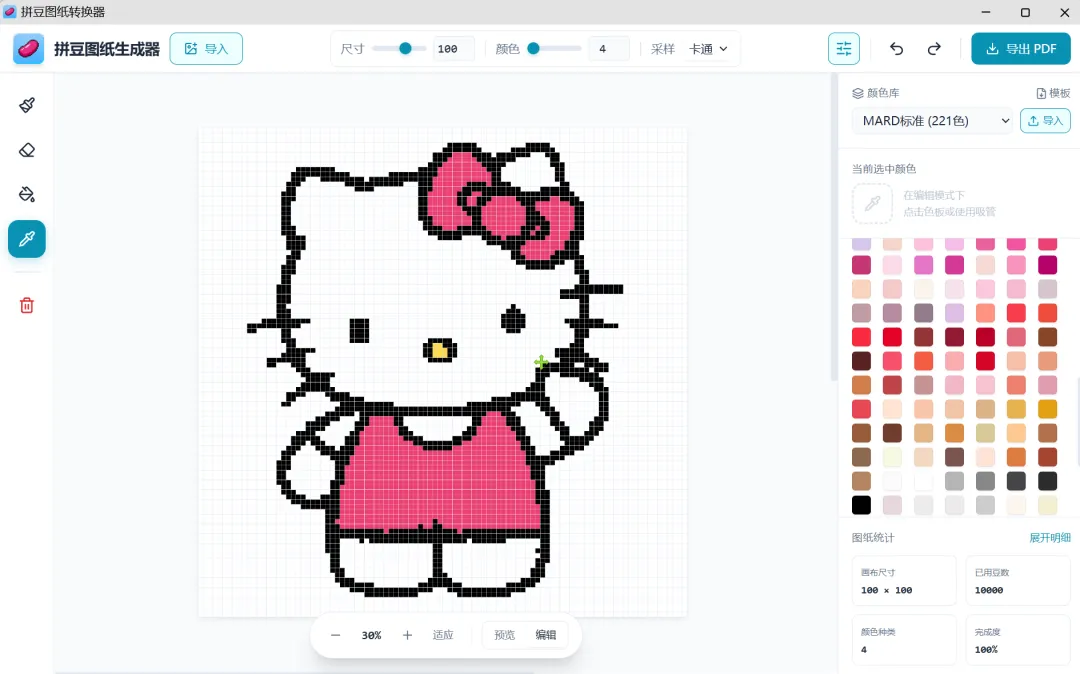1080x674 pixels.
Task: Close the 拼豆图纸转换器 window
Action: [x=1064, y=12]
